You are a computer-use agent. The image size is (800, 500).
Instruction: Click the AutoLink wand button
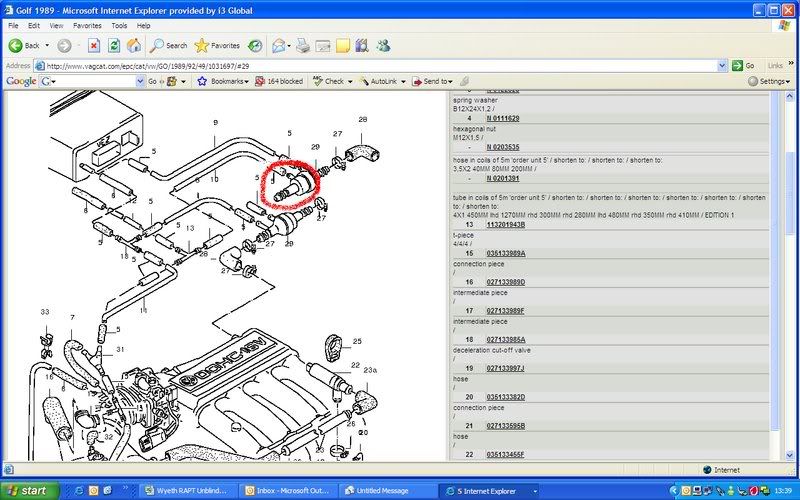[x=379, y=81]
